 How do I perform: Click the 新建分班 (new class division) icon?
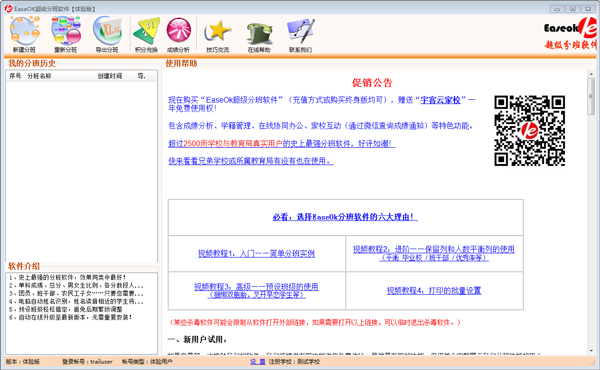click(24, 34)
